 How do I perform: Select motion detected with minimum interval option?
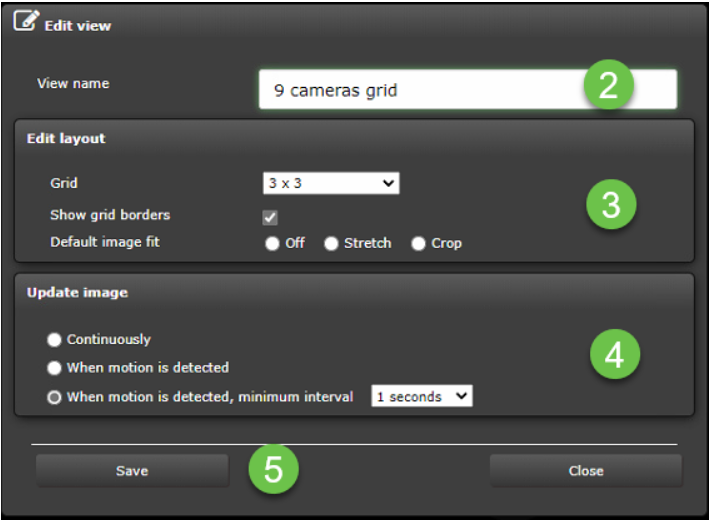click(x=54, y=397)
